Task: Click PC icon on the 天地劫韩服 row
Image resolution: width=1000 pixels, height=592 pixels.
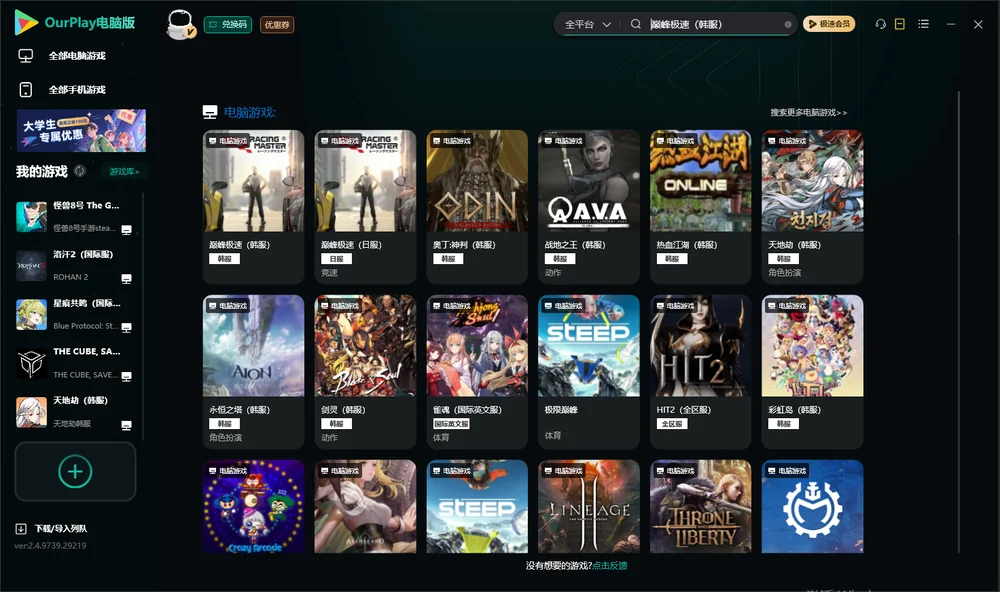Action: pos(127,426)
